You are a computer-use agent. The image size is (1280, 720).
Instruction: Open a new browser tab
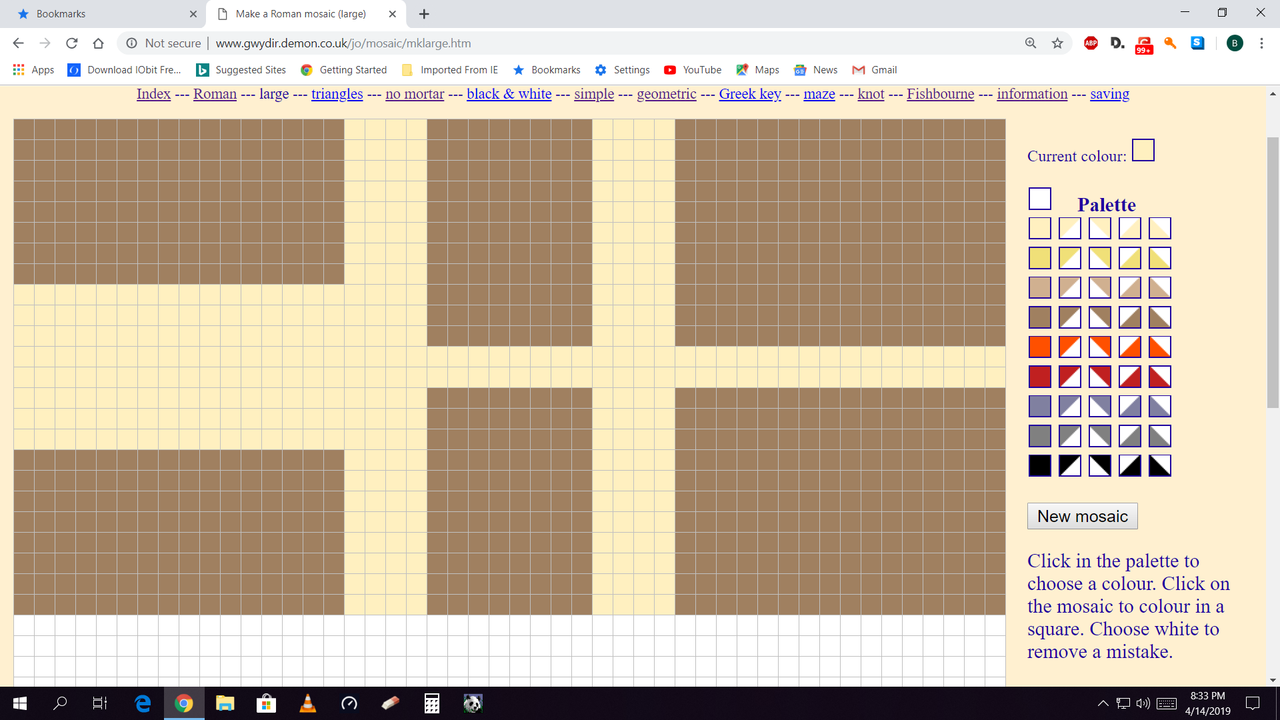coord(425,14)
